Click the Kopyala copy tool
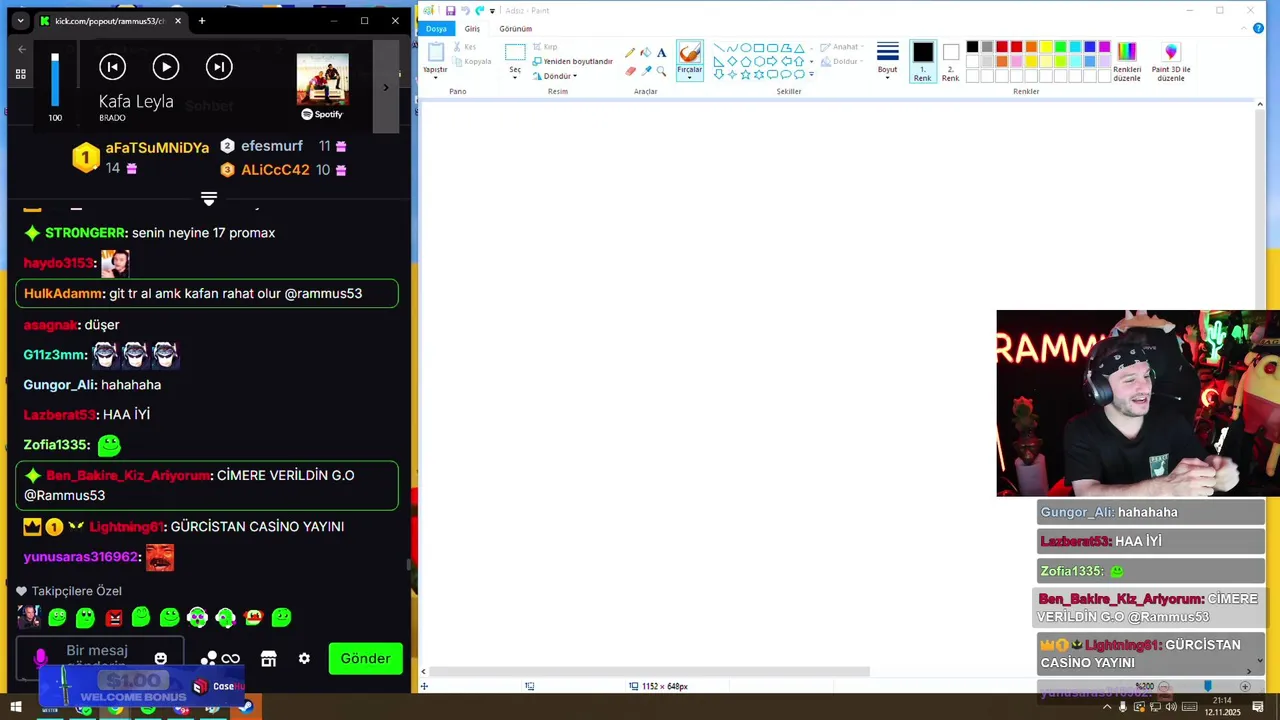 (x=471, y=61)
